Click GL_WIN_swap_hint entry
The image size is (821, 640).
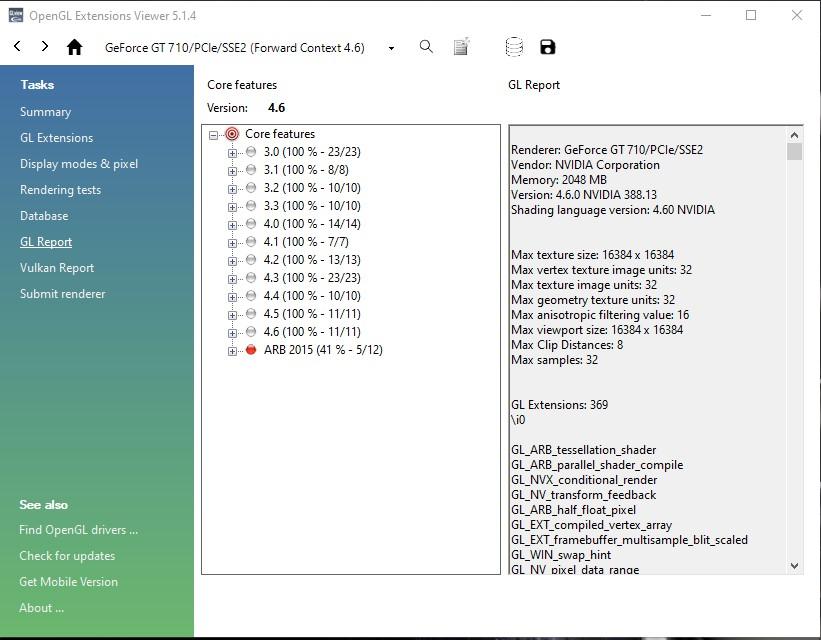click(561, 555)
